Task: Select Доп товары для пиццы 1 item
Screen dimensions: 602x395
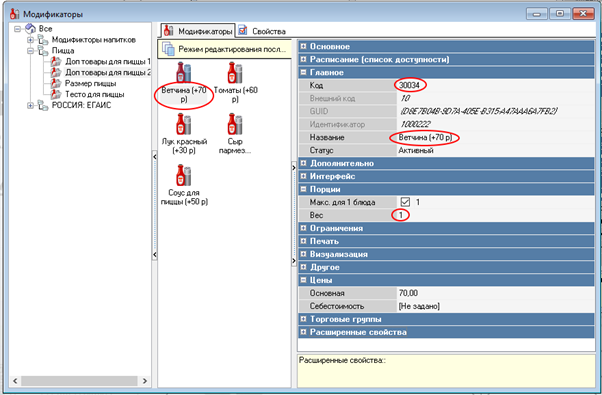Action: (x=108, y=61)
